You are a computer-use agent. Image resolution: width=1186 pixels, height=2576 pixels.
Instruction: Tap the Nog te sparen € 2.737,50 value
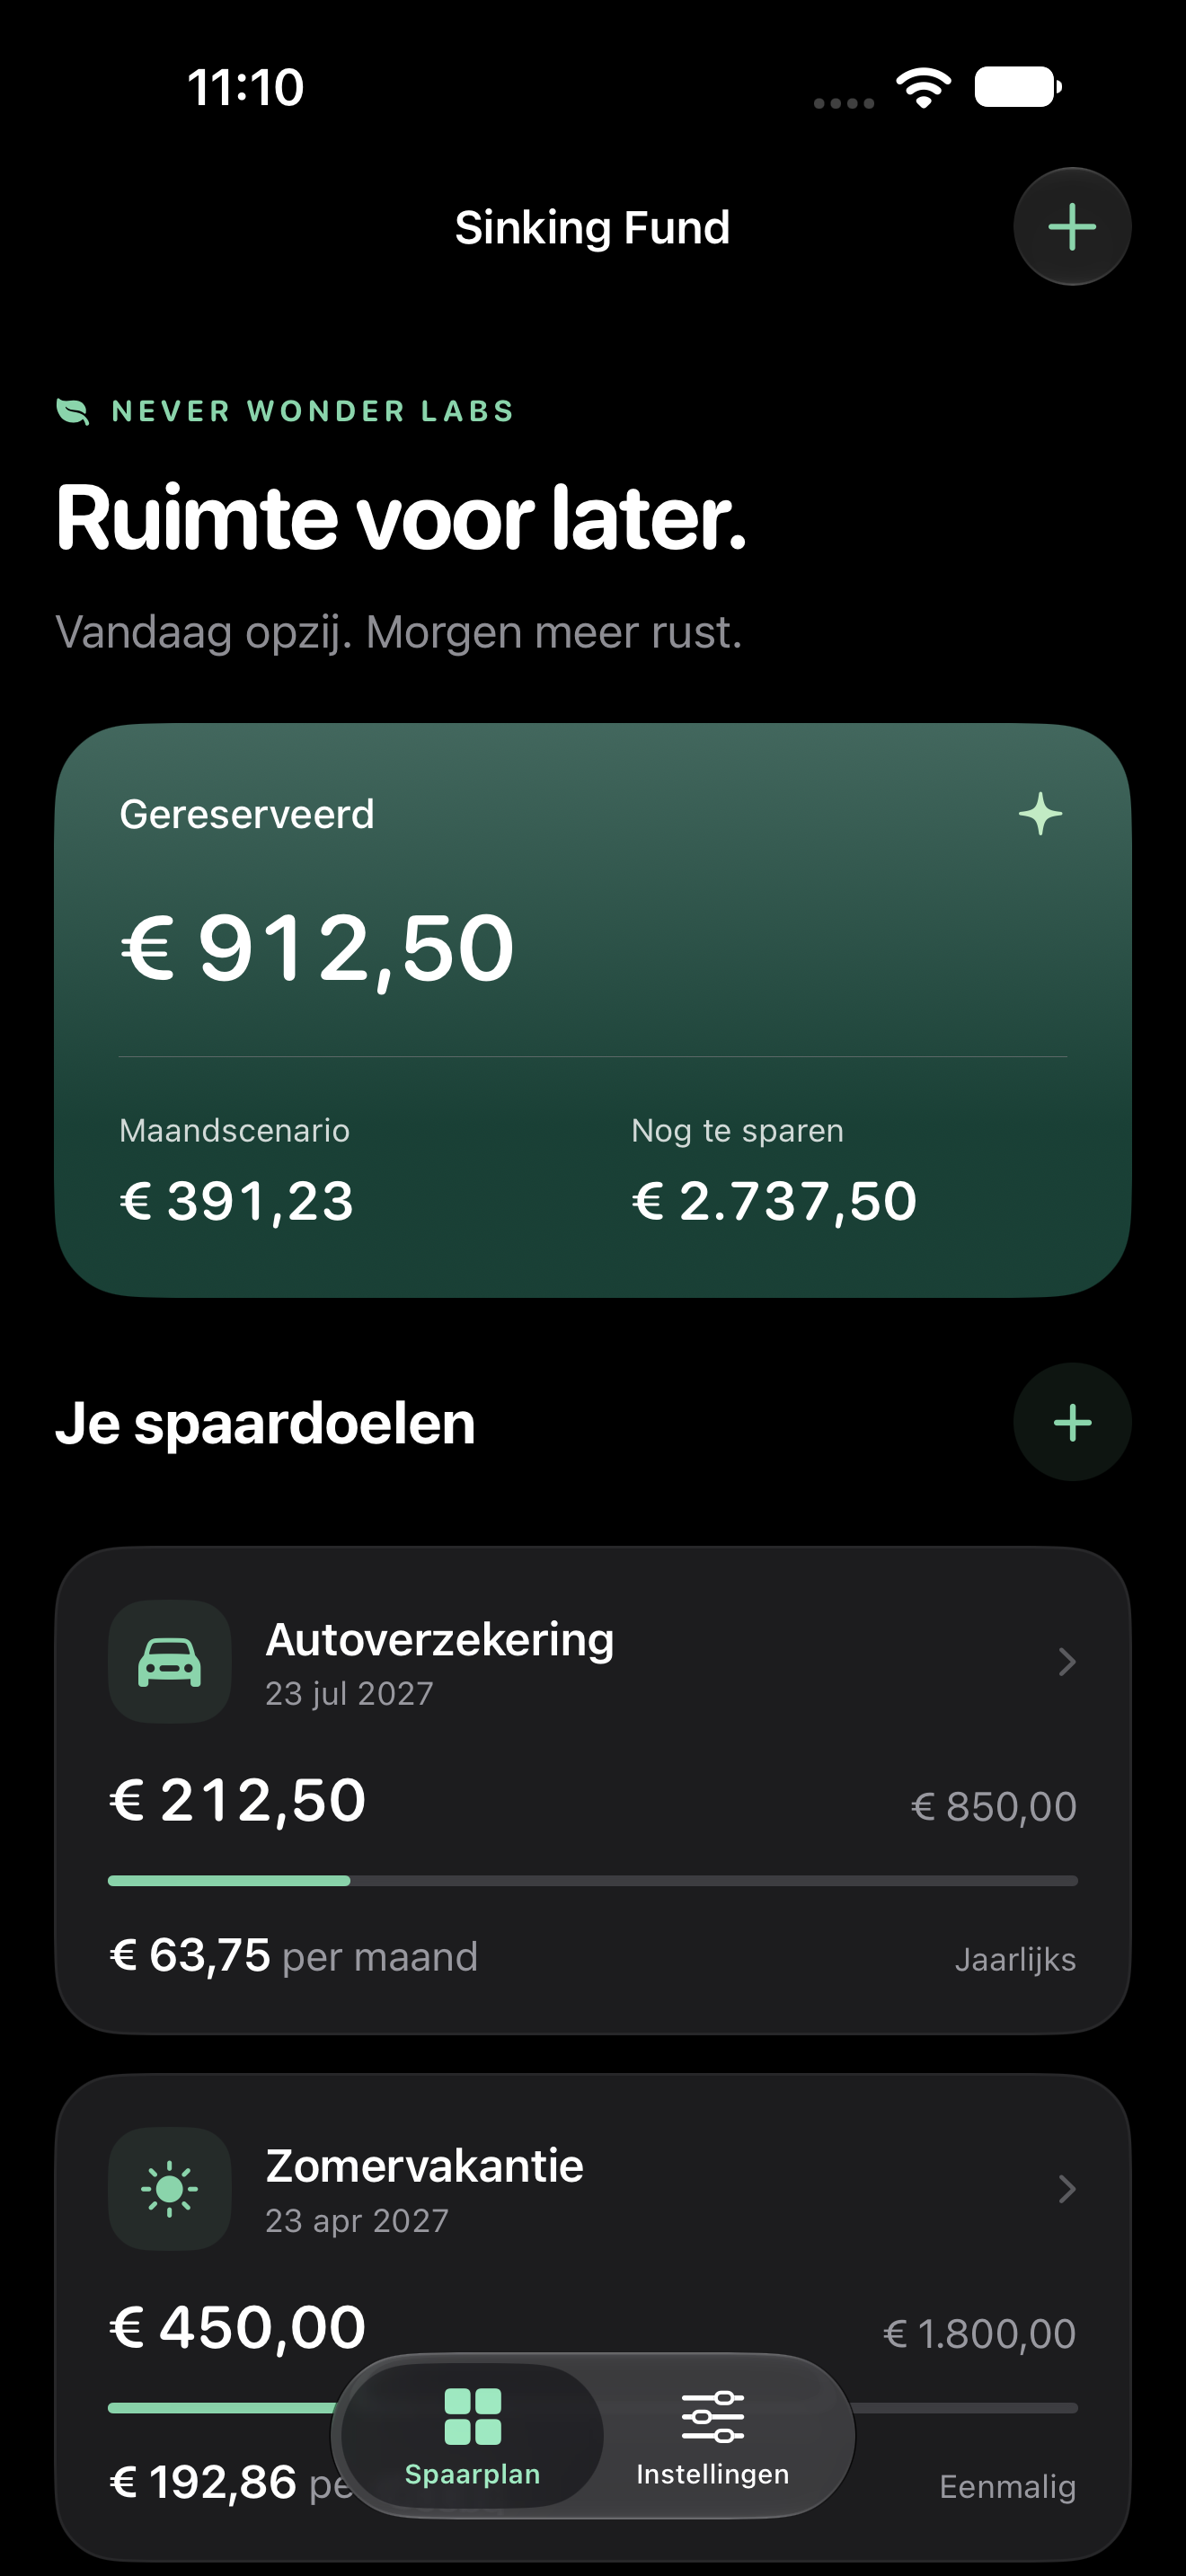(x=774, y=1201)
